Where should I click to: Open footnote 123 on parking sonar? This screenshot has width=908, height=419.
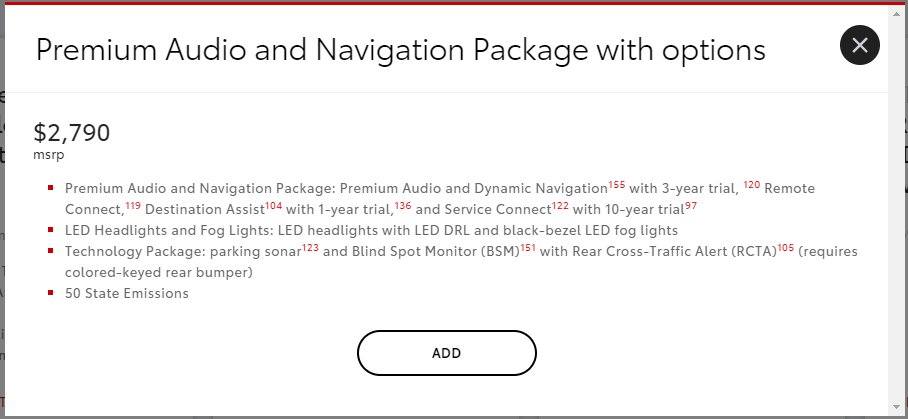(310, 248)
